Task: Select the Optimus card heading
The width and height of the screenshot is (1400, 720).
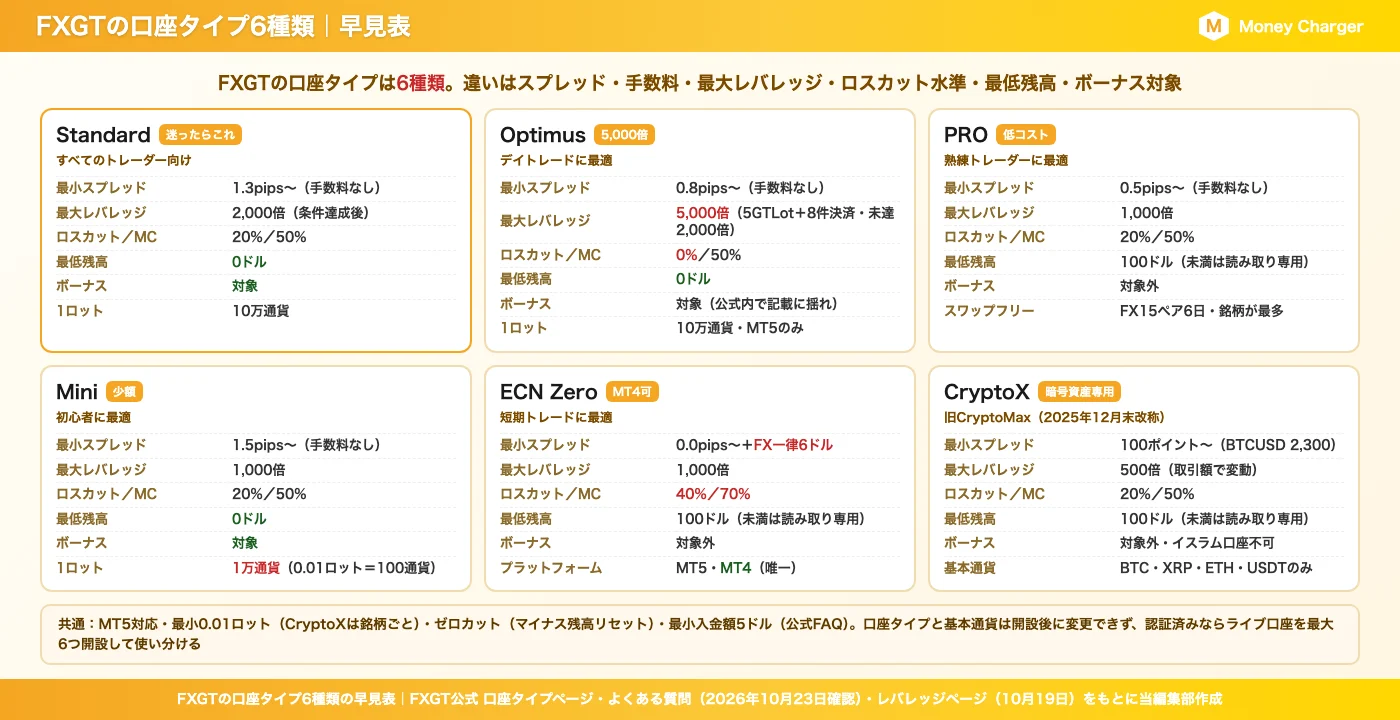Action: tap(543, 135)
